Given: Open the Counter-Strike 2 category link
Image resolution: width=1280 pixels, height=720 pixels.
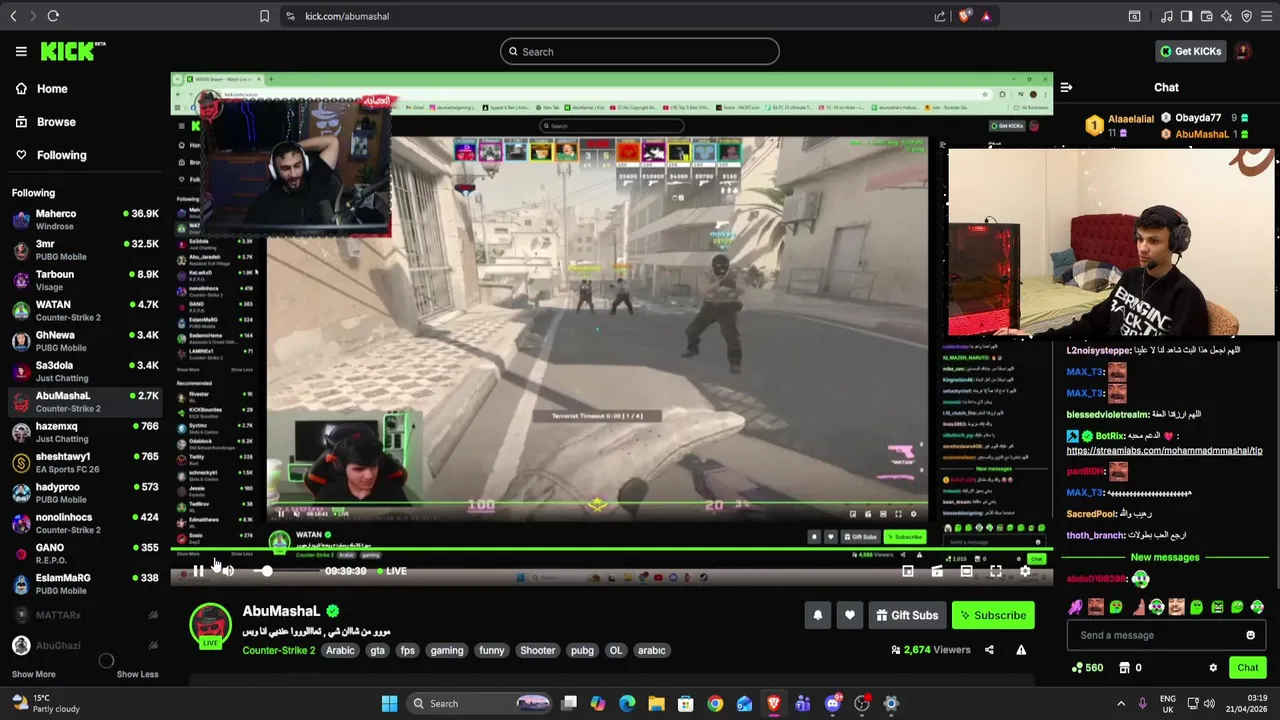Looking at the screenshot, I should click(278, 650).
